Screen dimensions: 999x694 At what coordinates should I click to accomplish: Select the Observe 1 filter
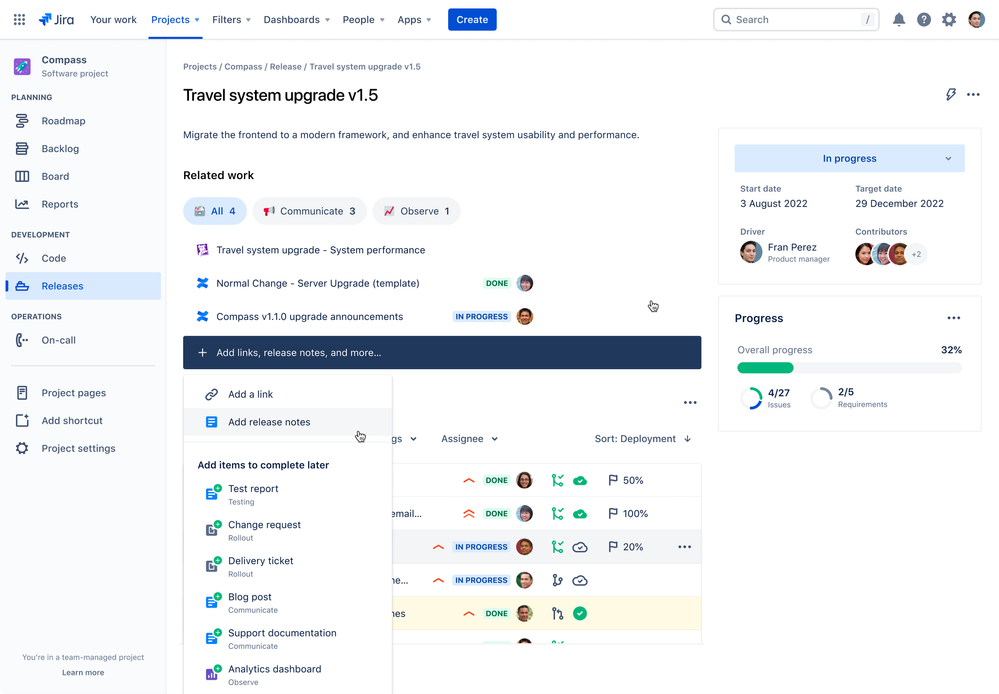click(416, 211)
